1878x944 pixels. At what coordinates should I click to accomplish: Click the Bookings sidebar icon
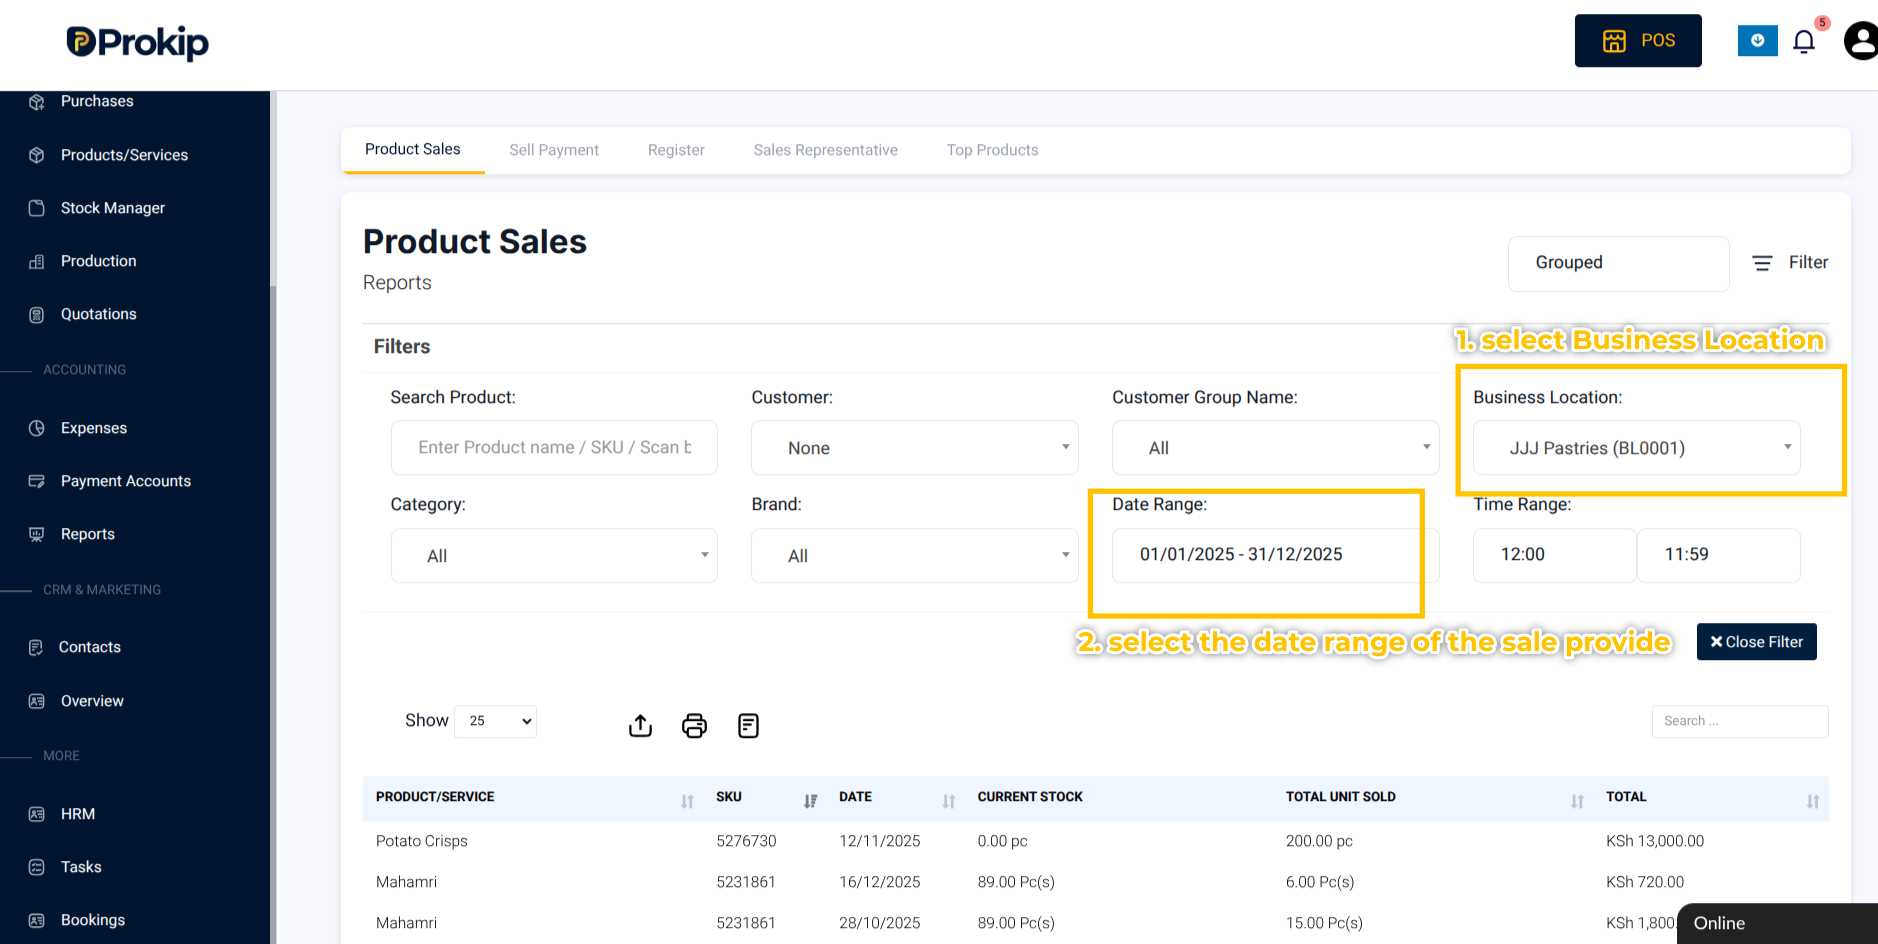[x=37, y=920]
